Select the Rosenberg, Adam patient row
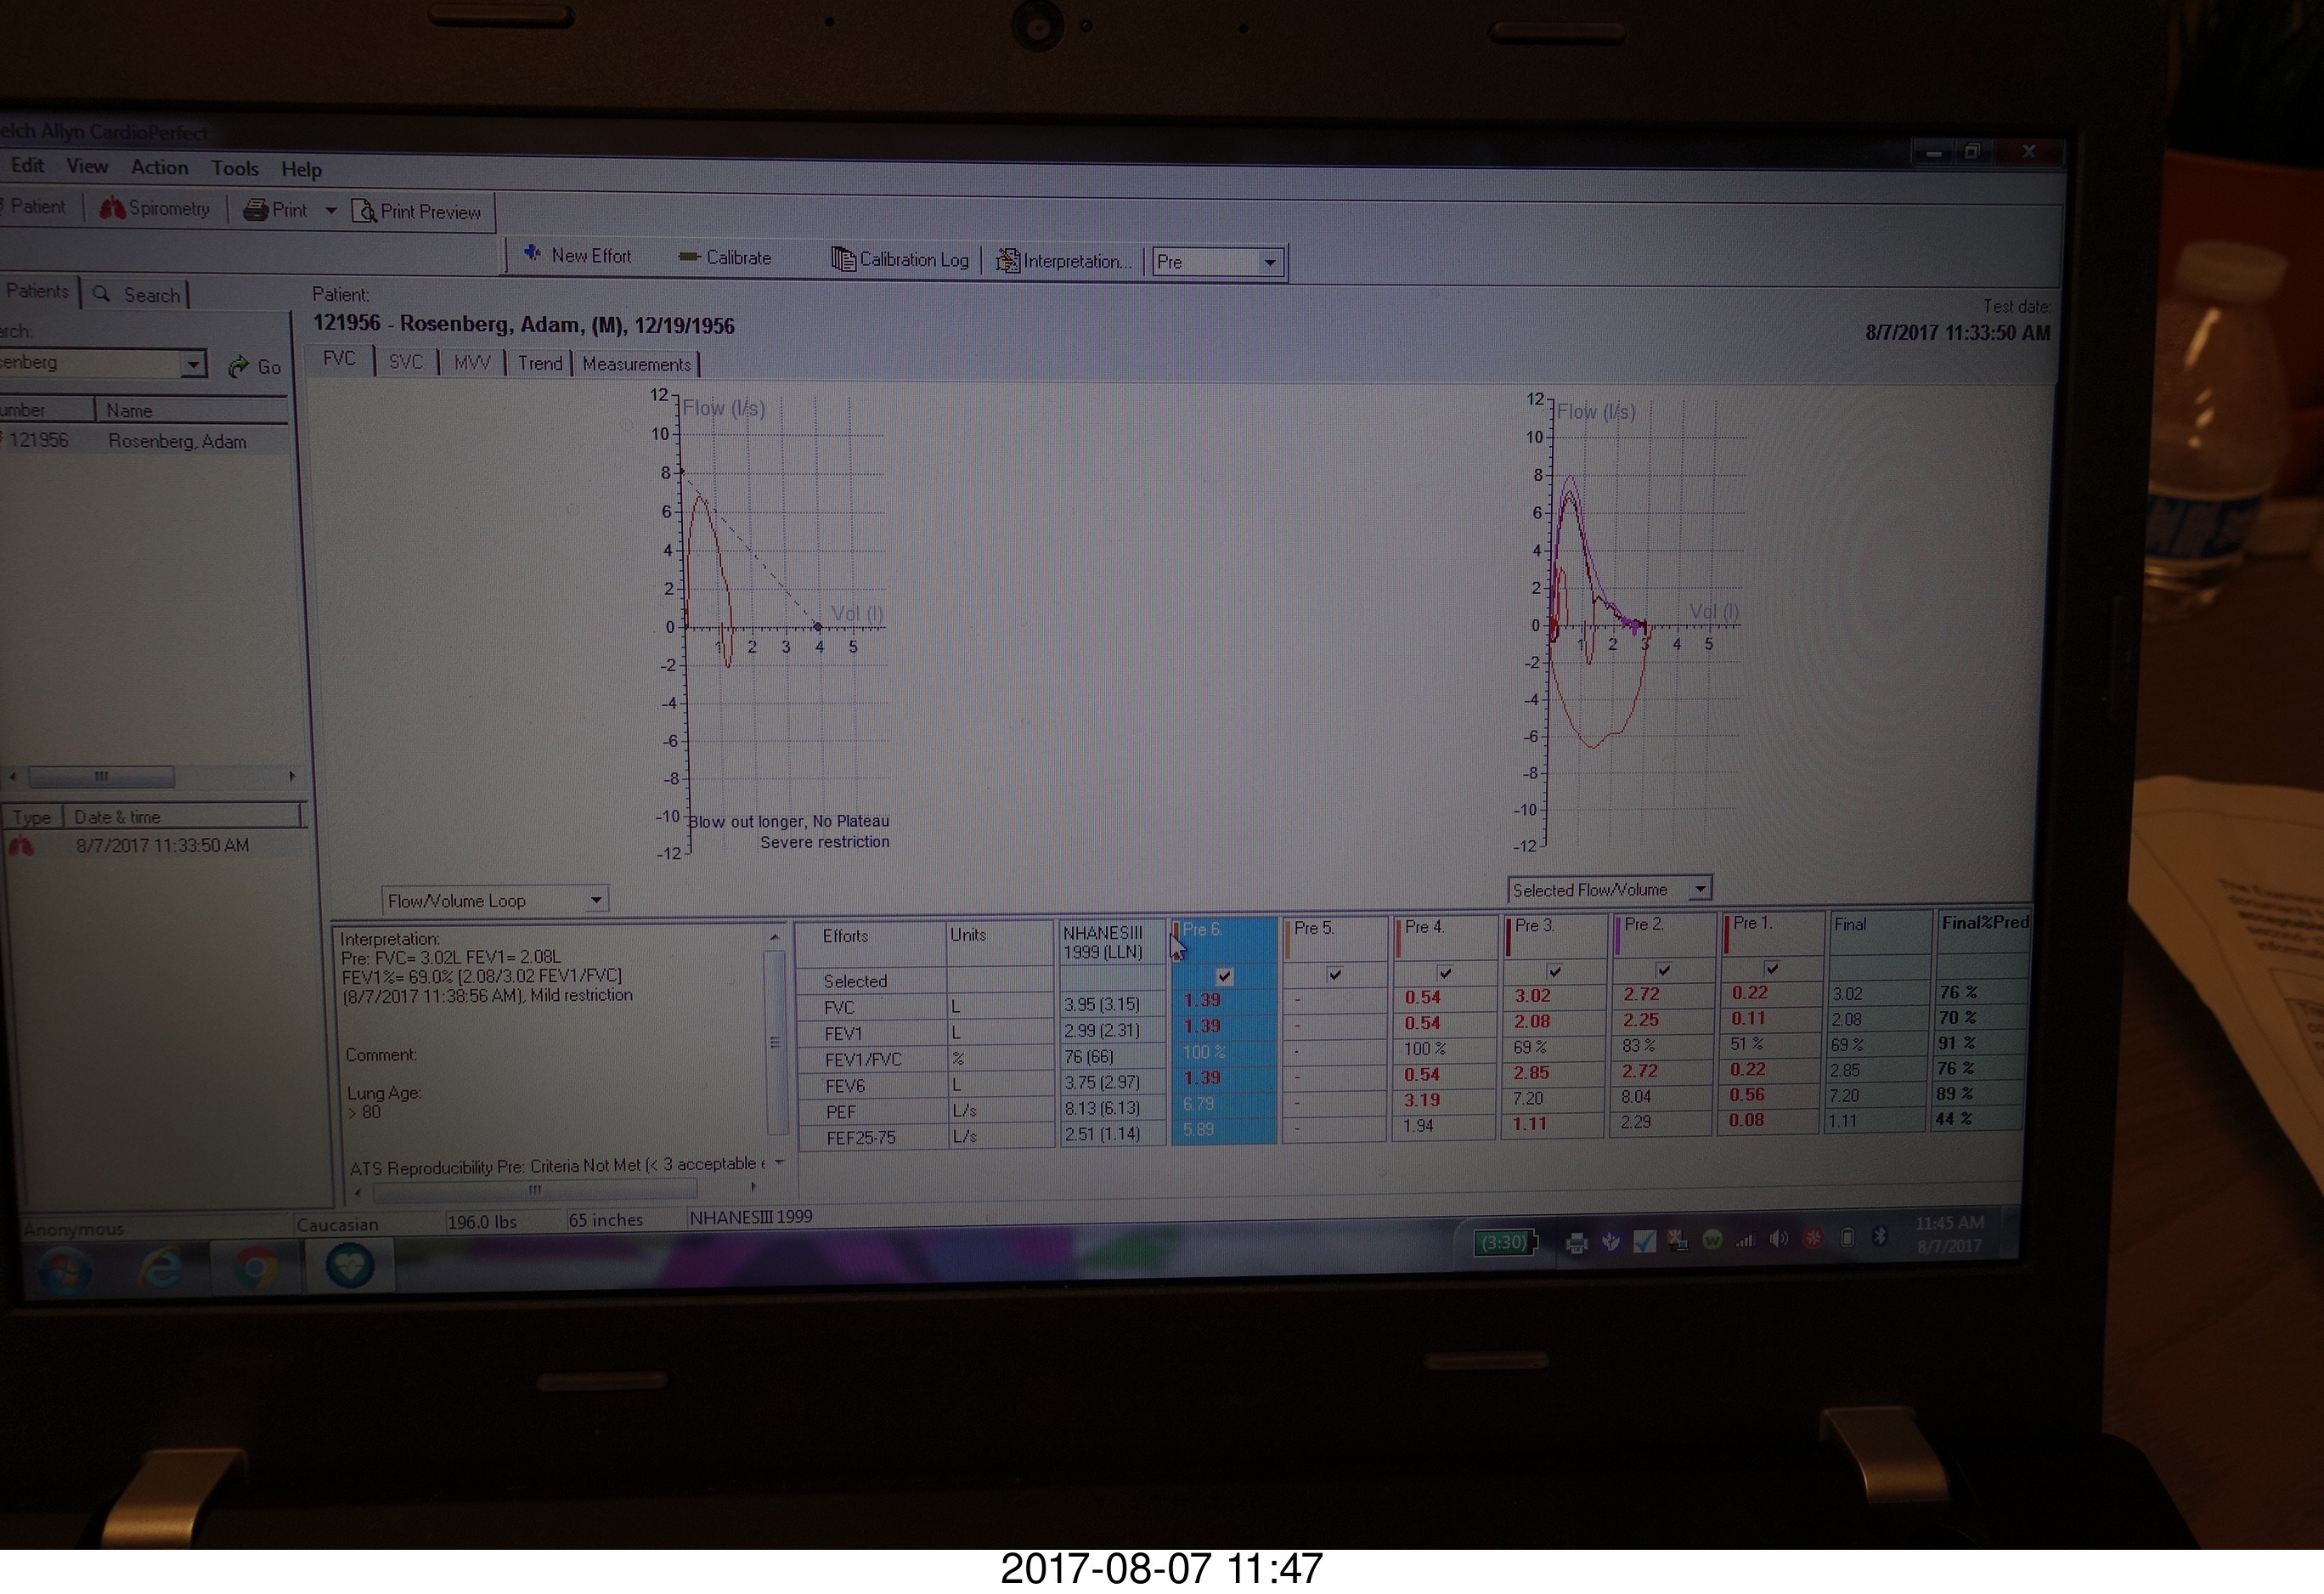The height and width of the screenshot is (1594, 2324). [176, 441]
